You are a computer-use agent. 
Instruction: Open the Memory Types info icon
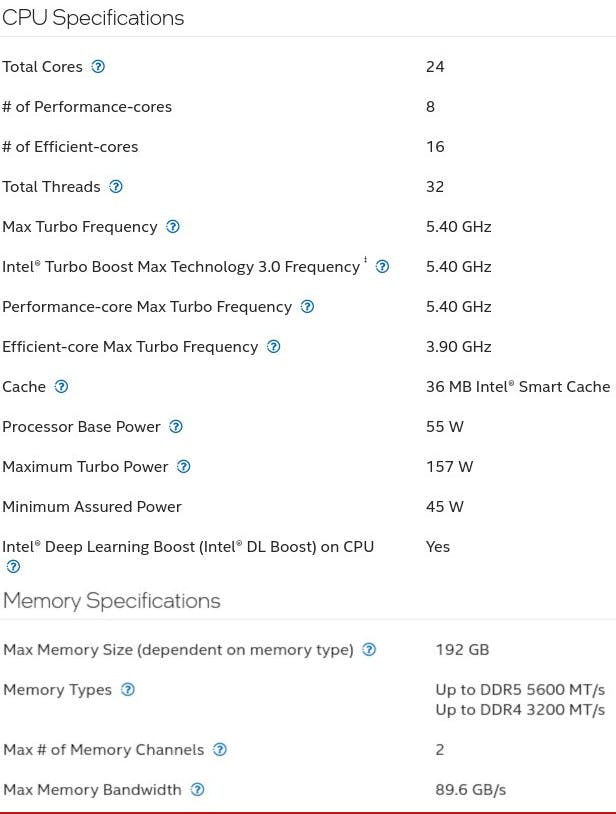[127, 690]
